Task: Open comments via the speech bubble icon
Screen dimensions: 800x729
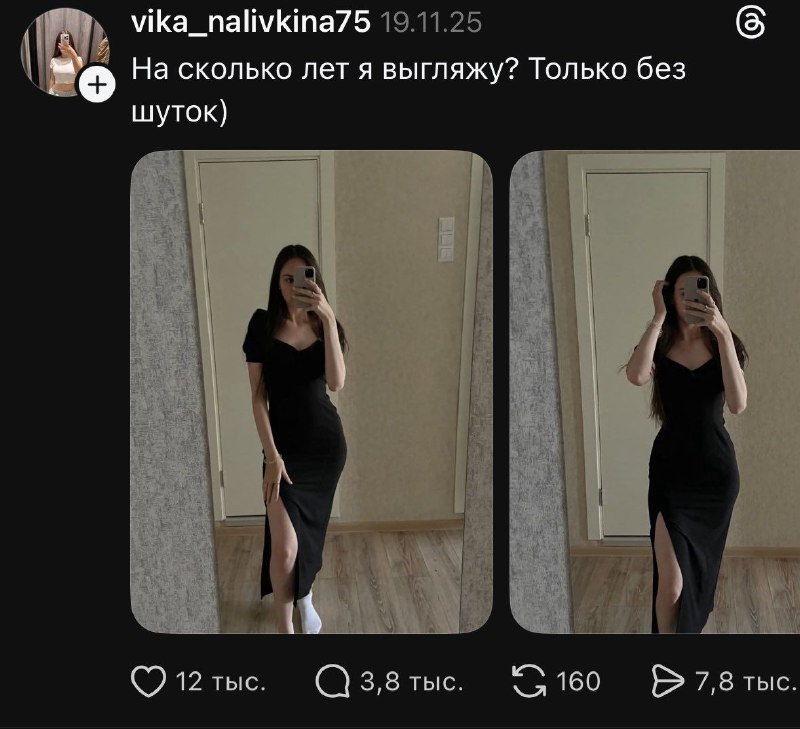Action: click(334, 682)
